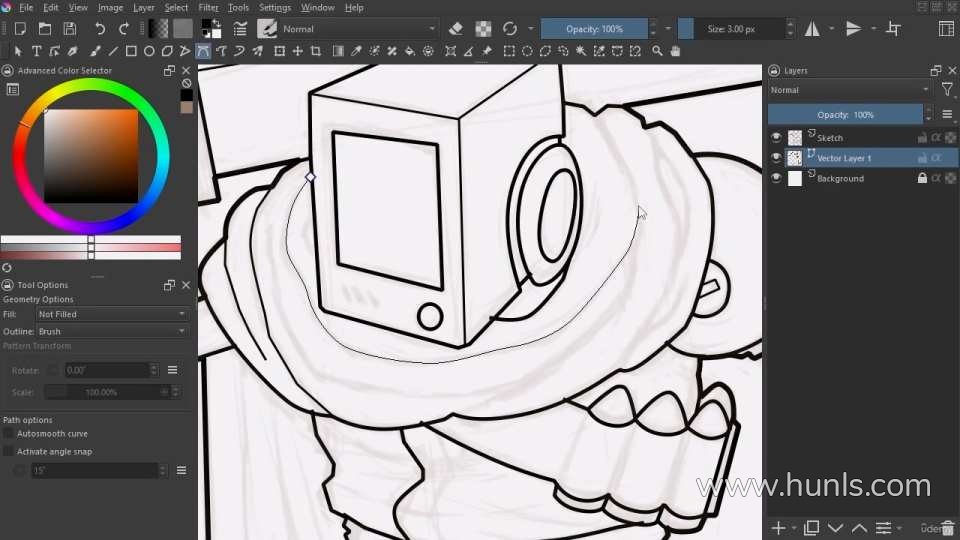Expand the Outline dropdown set to Brush
This screenshot has width=960, height=540.
(x=111, y=331)
